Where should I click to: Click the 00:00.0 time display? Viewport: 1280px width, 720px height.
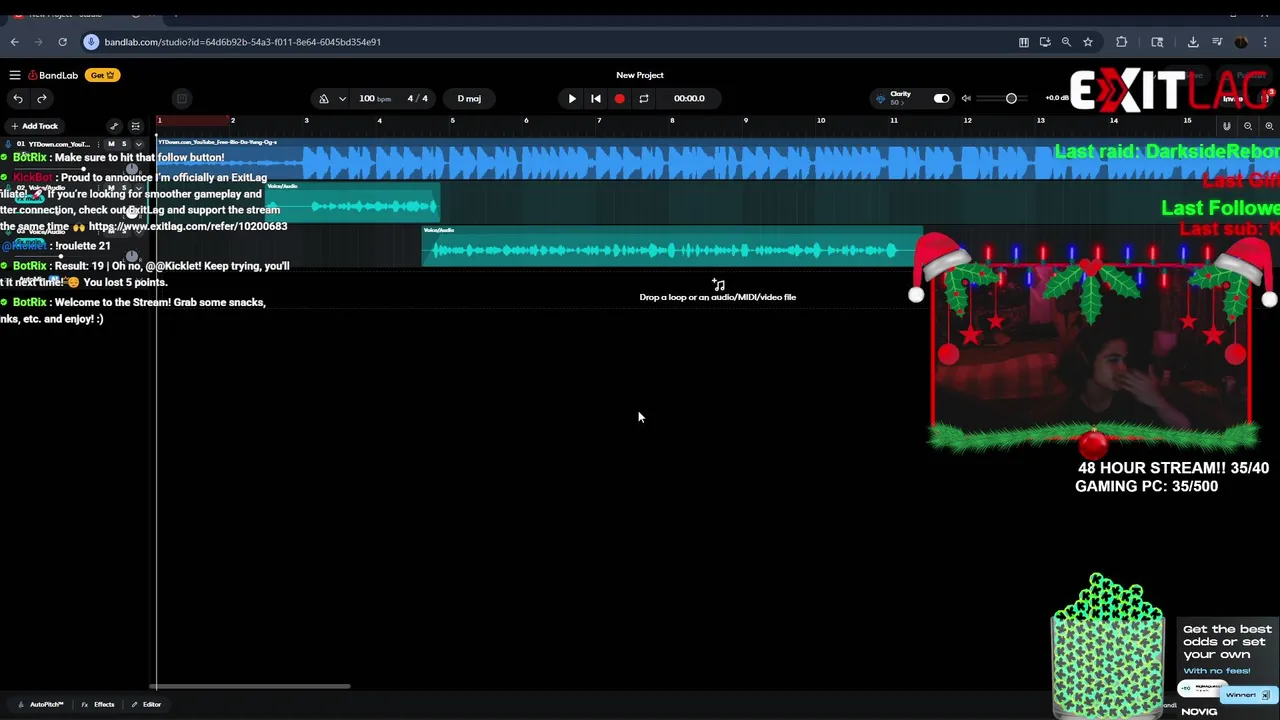tap(689, 98)
